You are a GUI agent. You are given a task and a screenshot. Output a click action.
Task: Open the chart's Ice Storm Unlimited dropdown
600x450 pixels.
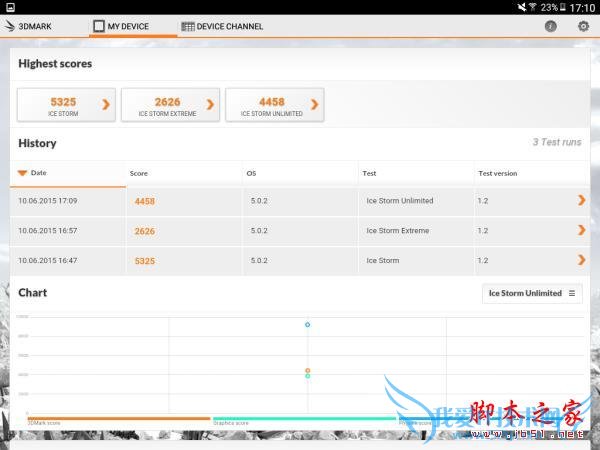pyautogui.click(x=531, y=293)
